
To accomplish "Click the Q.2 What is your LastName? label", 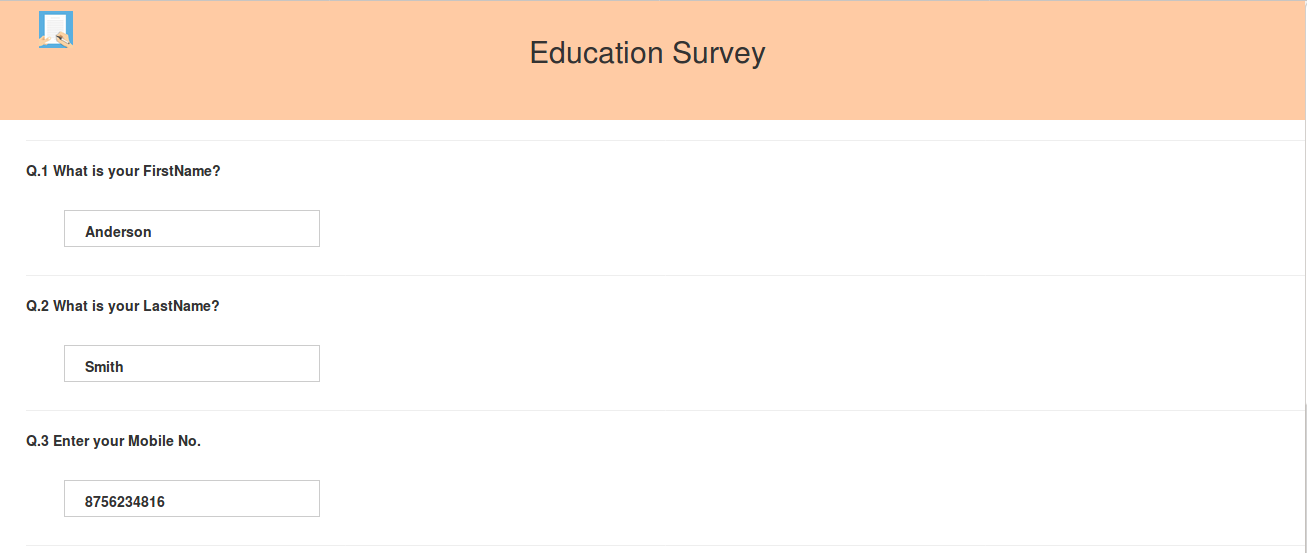I will pos(123,306).
